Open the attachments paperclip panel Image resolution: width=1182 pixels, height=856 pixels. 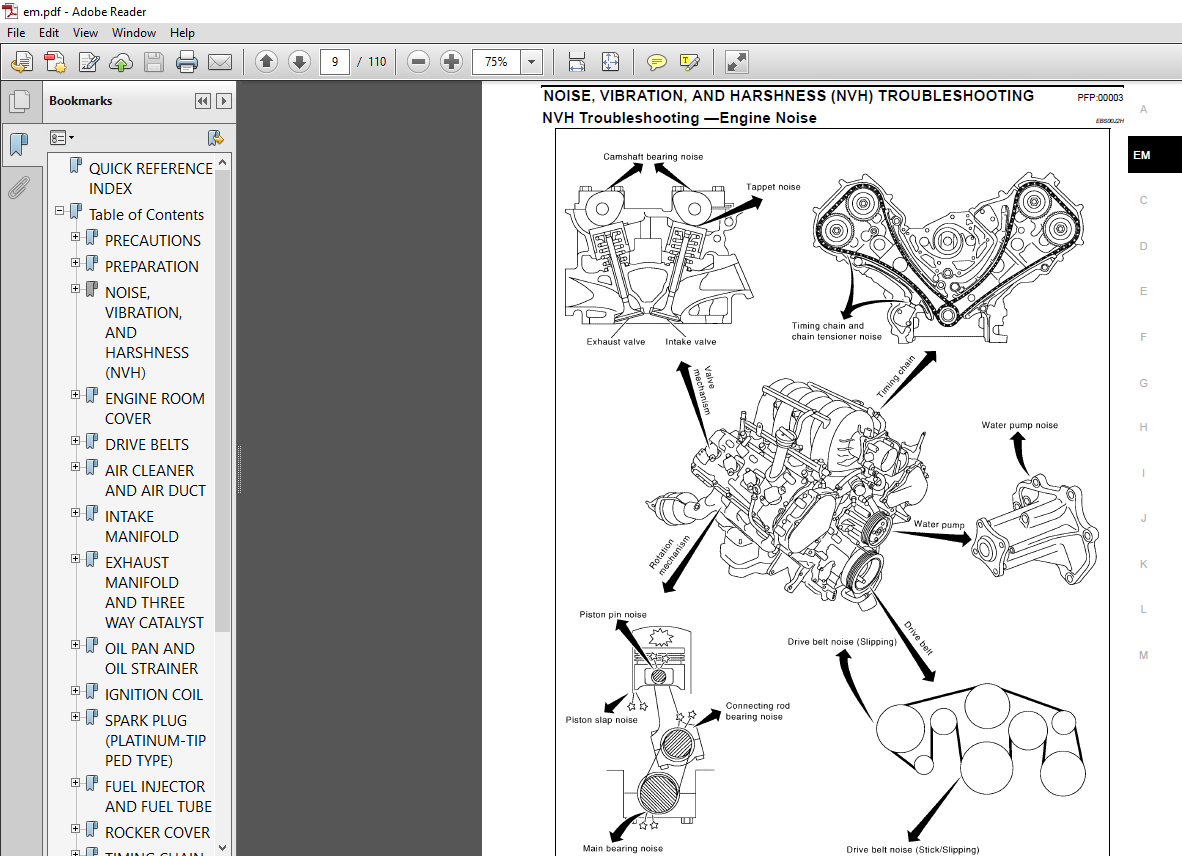point(19,187)
